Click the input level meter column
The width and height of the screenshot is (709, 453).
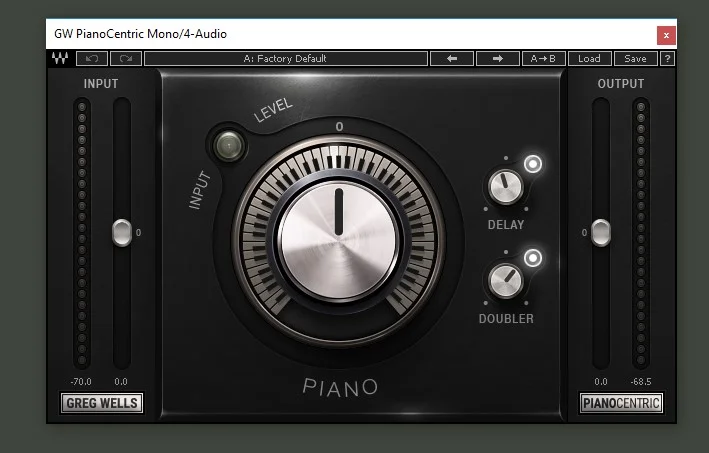pos(82,233)
